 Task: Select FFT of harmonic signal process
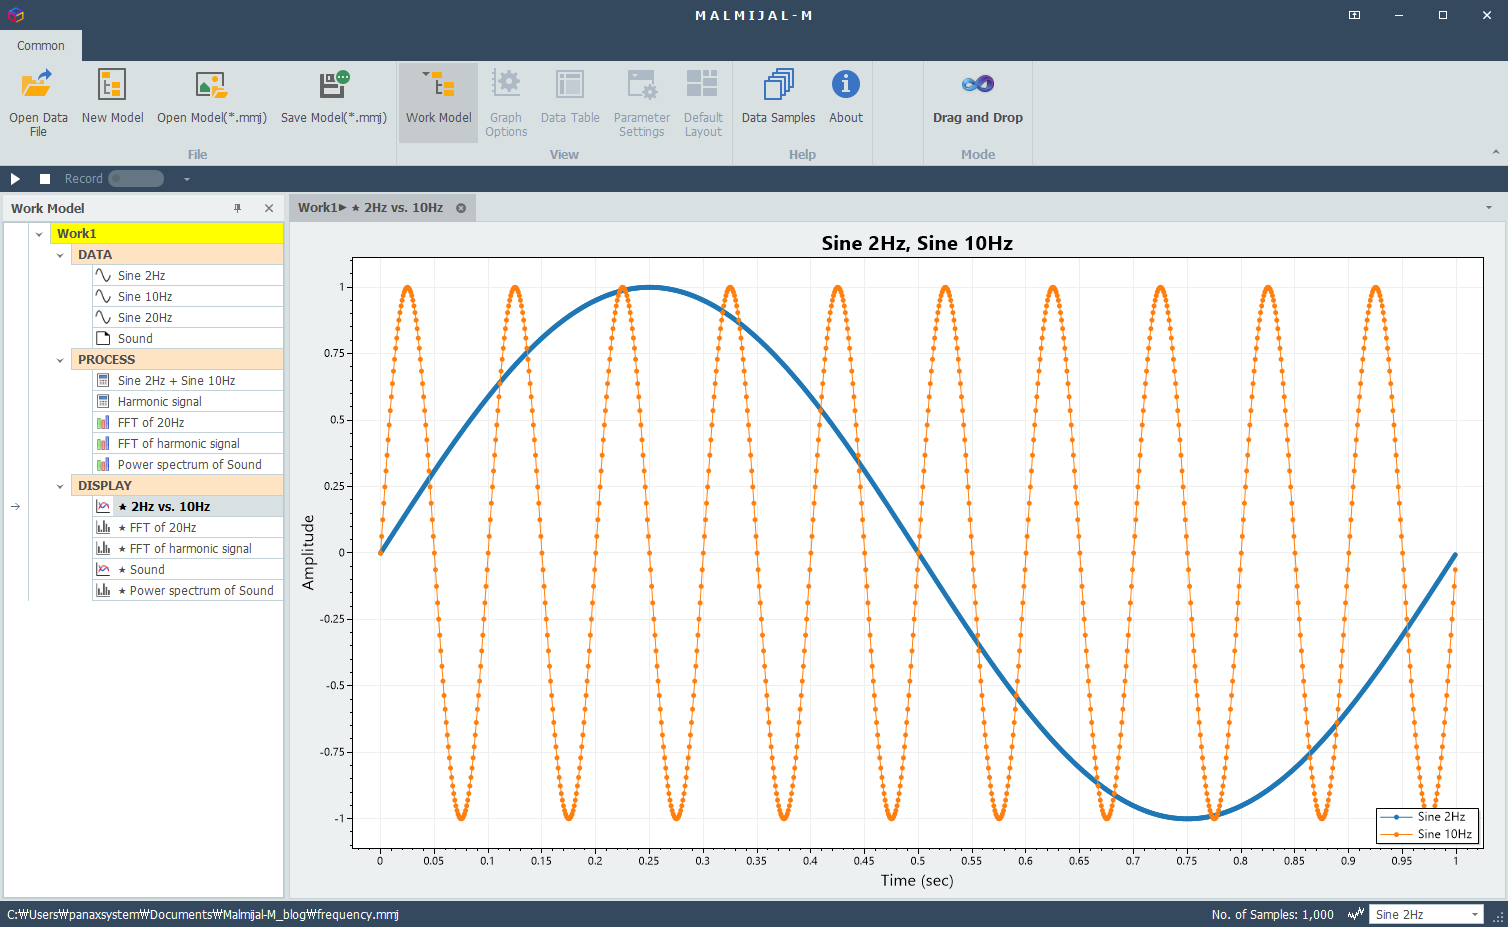click(x=188, y=444)
